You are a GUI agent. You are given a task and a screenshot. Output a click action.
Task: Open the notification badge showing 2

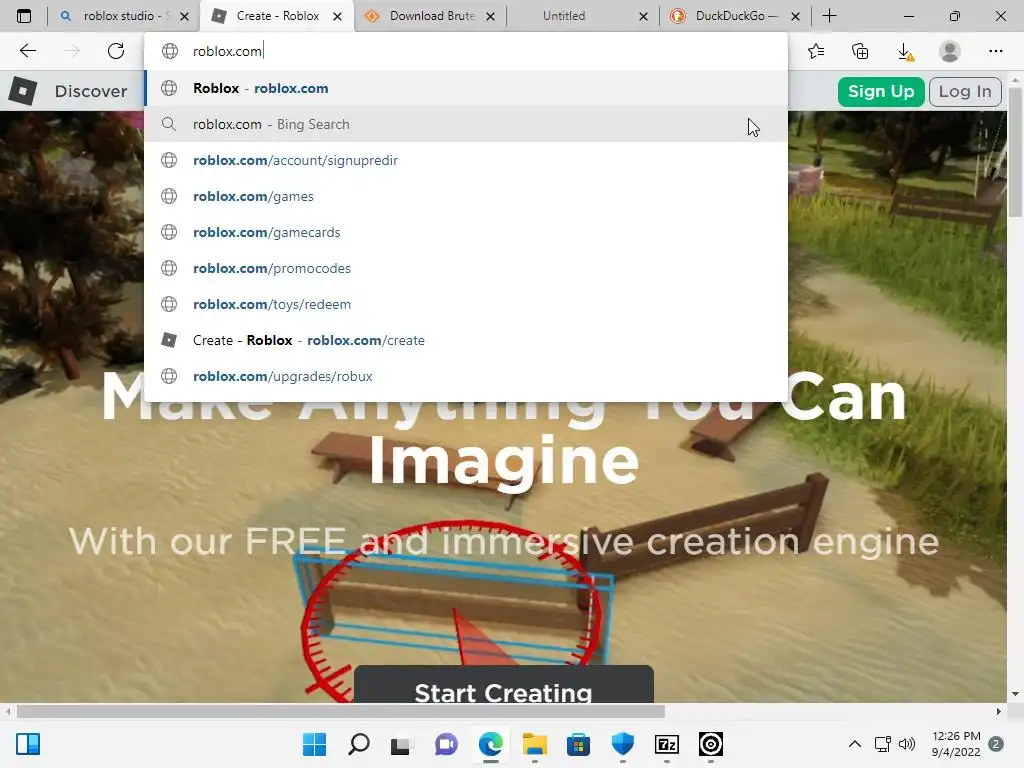pos(996,744)
